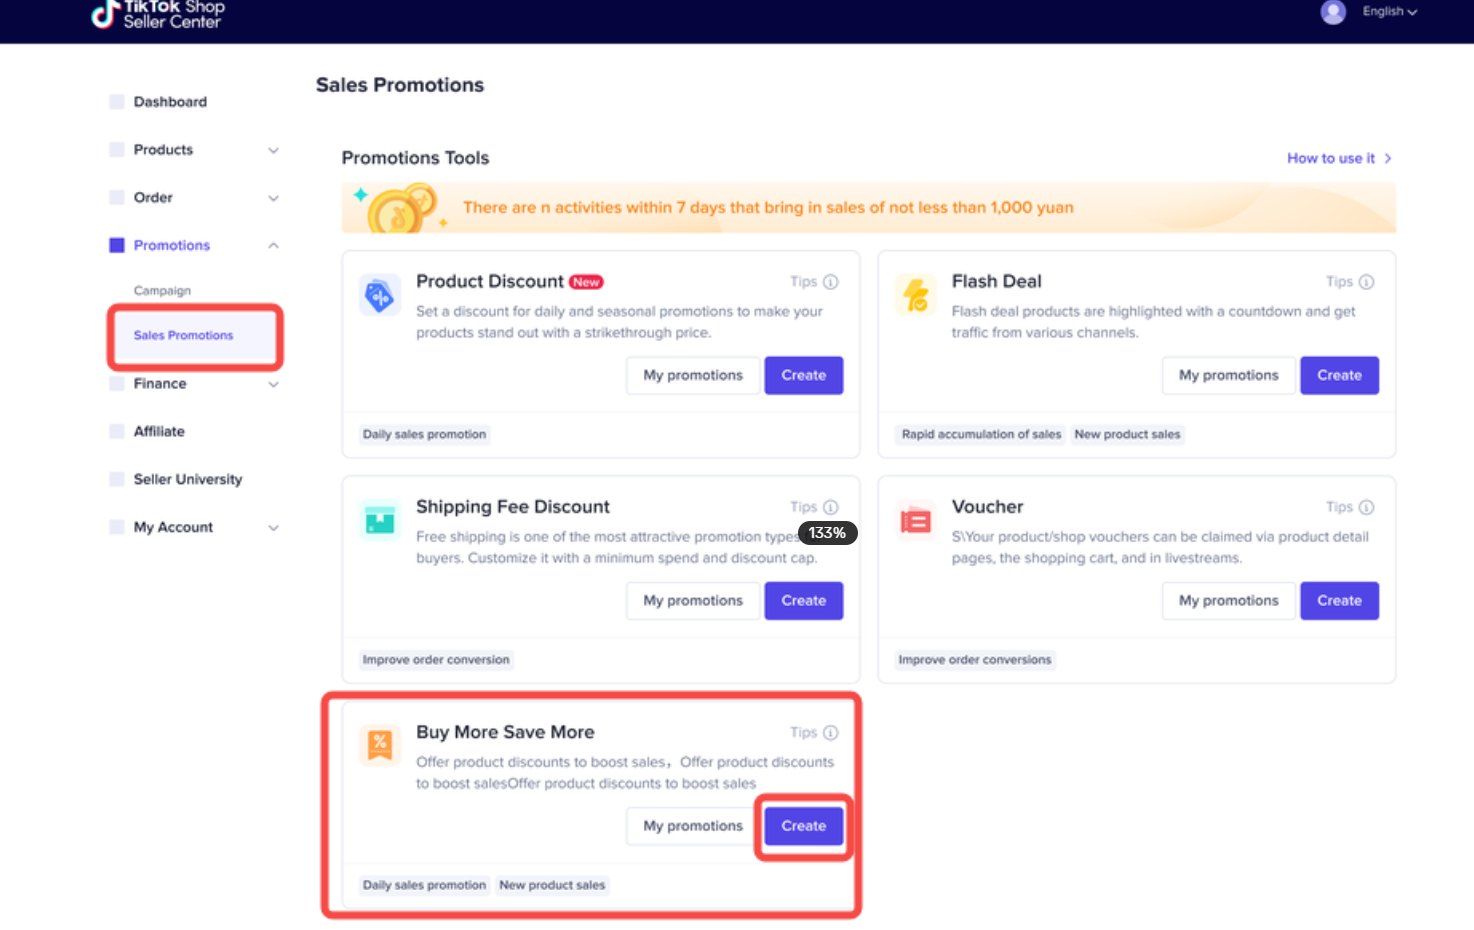Viewport: 1474px width, 930px height.
Task: Click the Buy More Save More icon
Action: click(x=380, y=746)
